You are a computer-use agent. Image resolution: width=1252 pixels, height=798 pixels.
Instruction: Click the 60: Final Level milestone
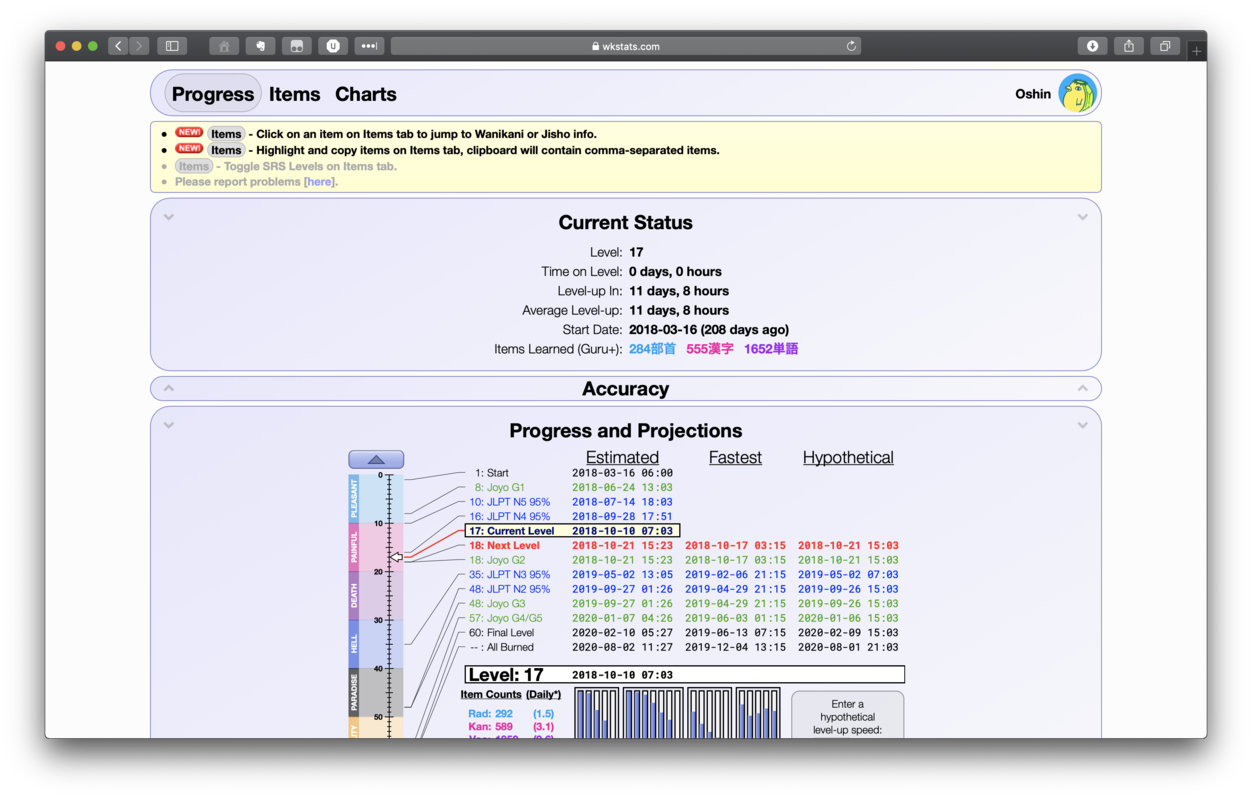(502, 633)
